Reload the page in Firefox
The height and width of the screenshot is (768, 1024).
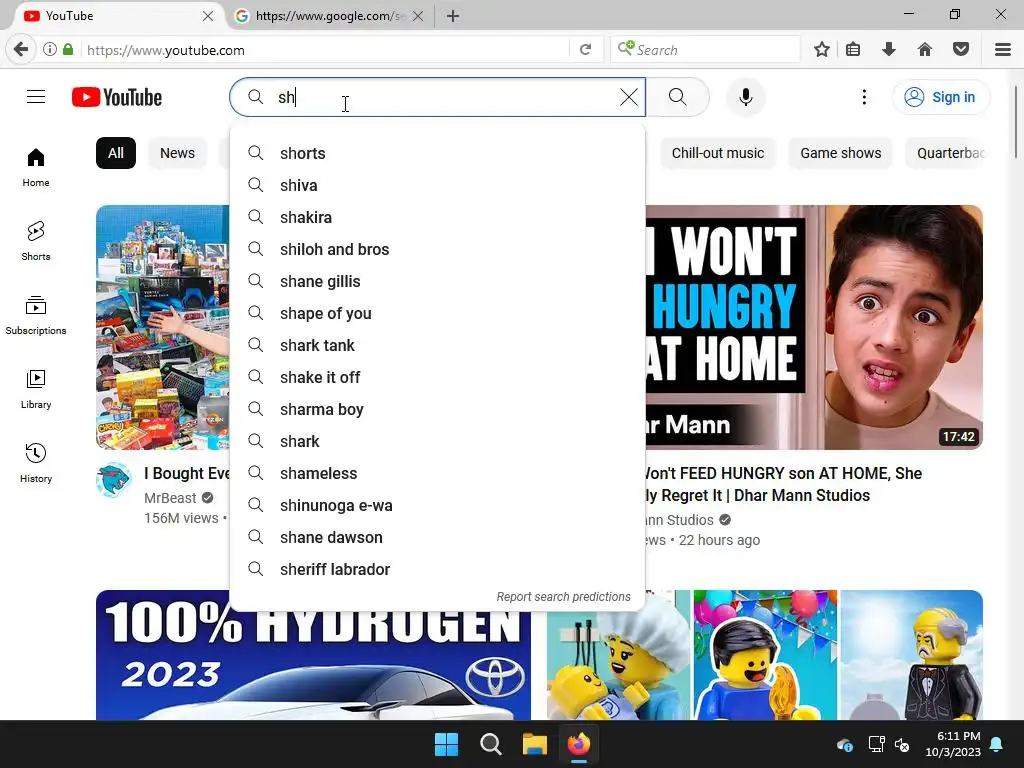pyautogui.click(x=586, y=50)
